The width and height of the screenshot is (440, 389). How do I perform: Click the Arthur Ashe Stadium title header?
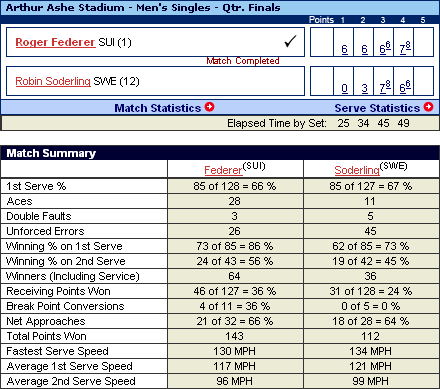coord(143,7)
